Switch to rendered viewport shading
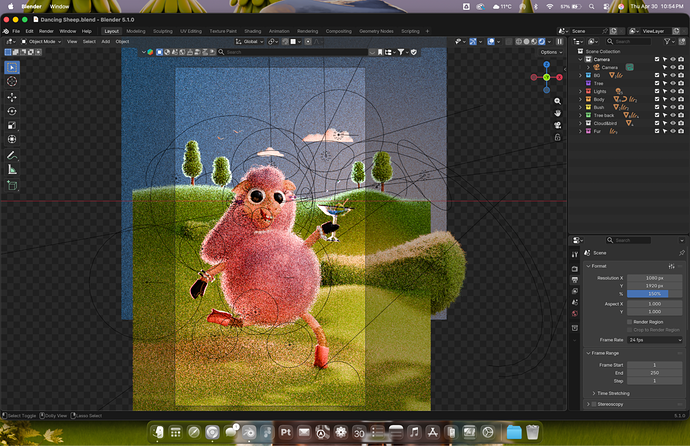Viewport: 690px width, 446px height. click(x=542, y=41)
